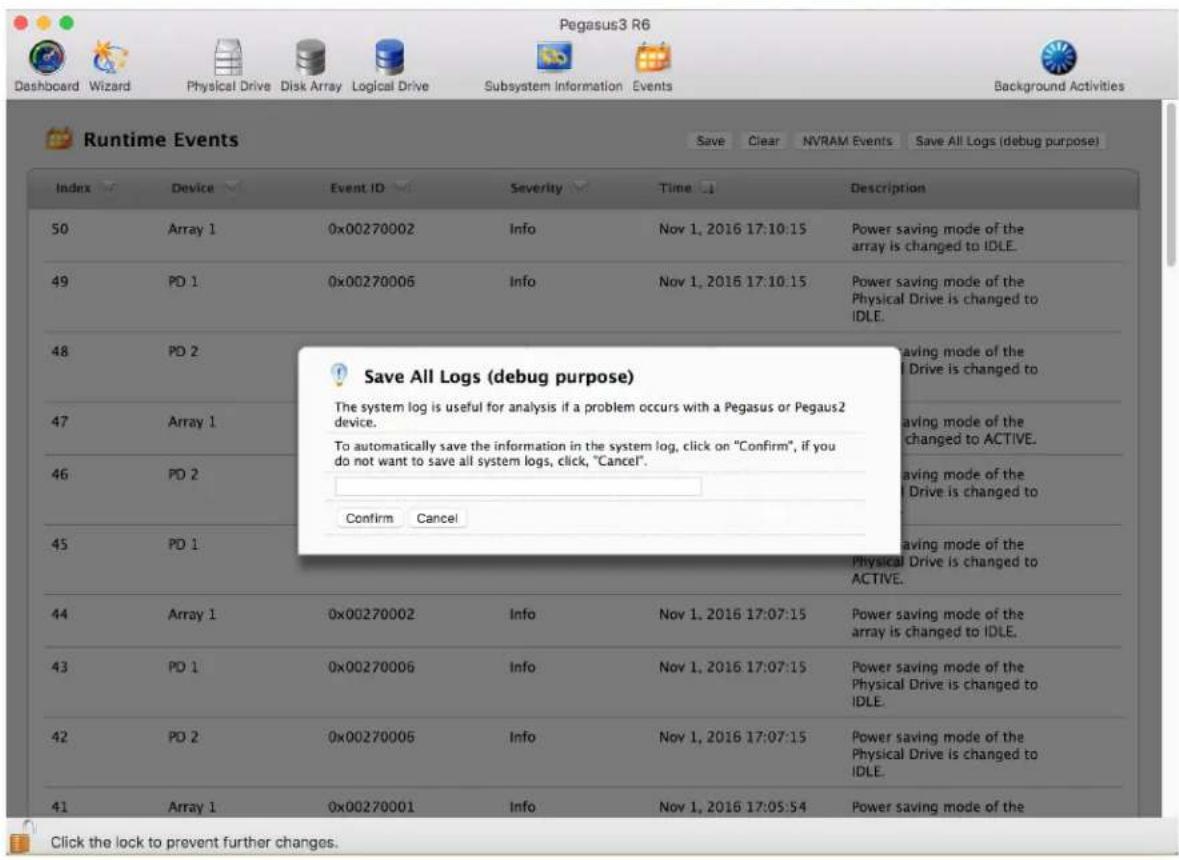Open NVRAM Events
This screenshot has height=860, width=1179.
click(847, 141)
